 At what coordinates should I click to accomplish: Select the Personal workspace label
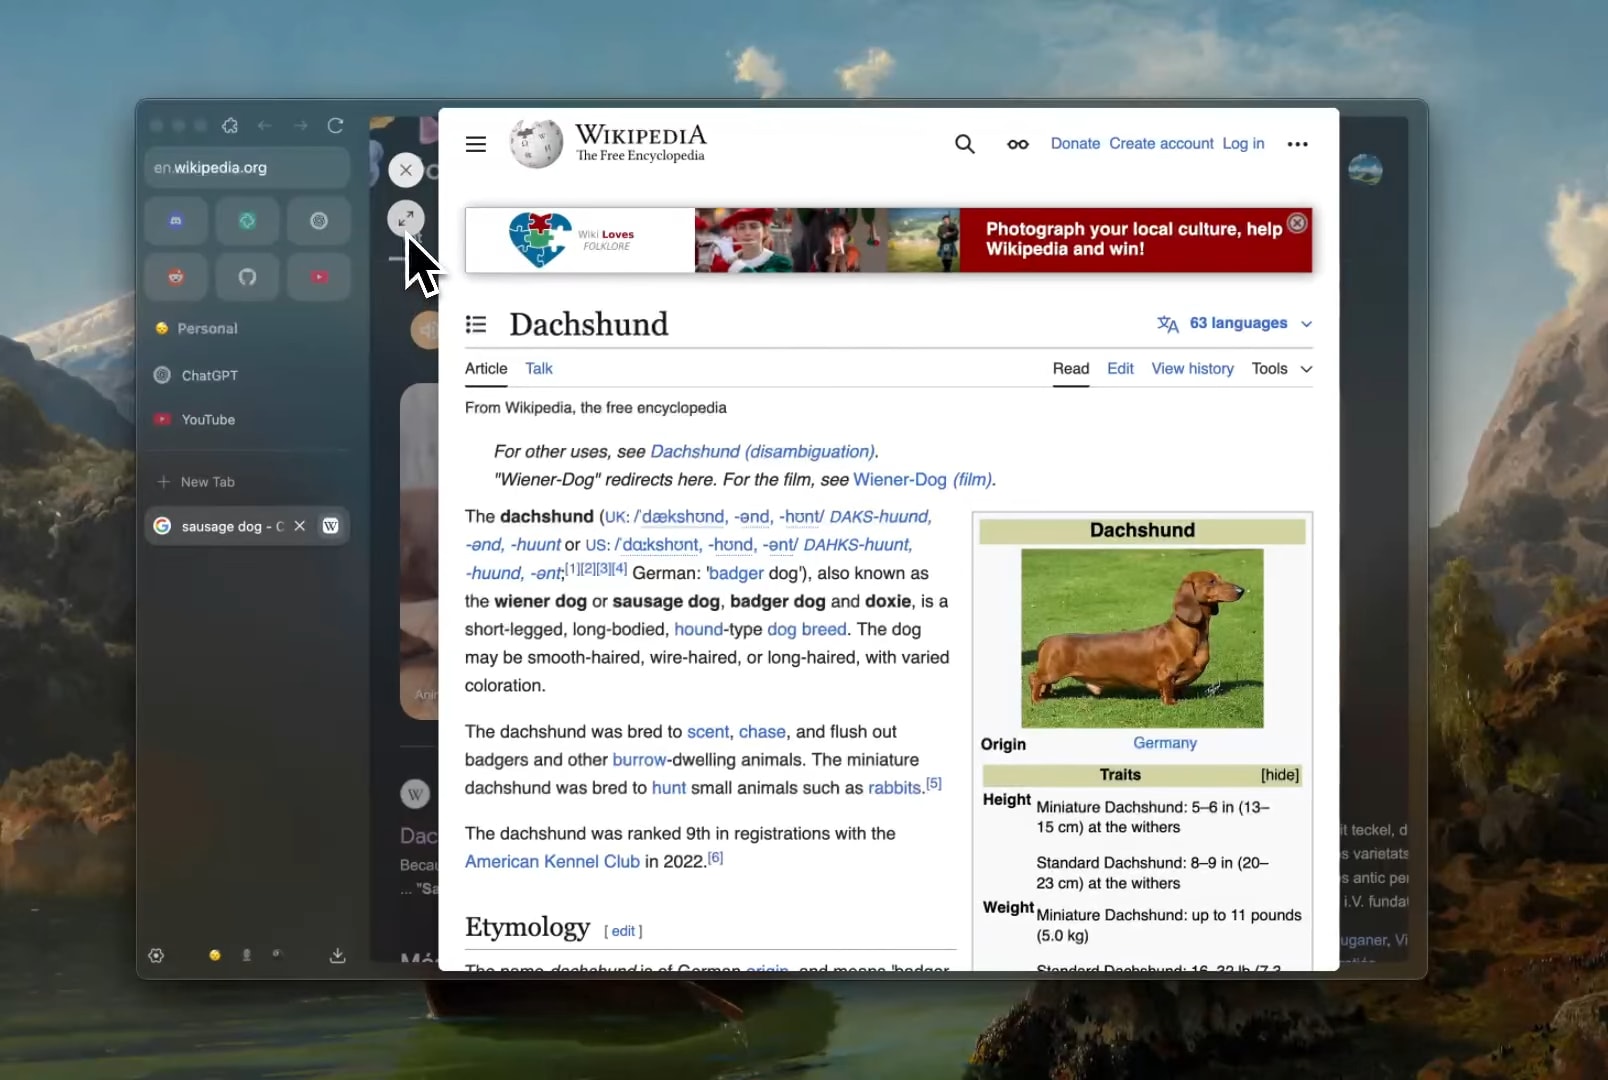(x=207, y=329)
